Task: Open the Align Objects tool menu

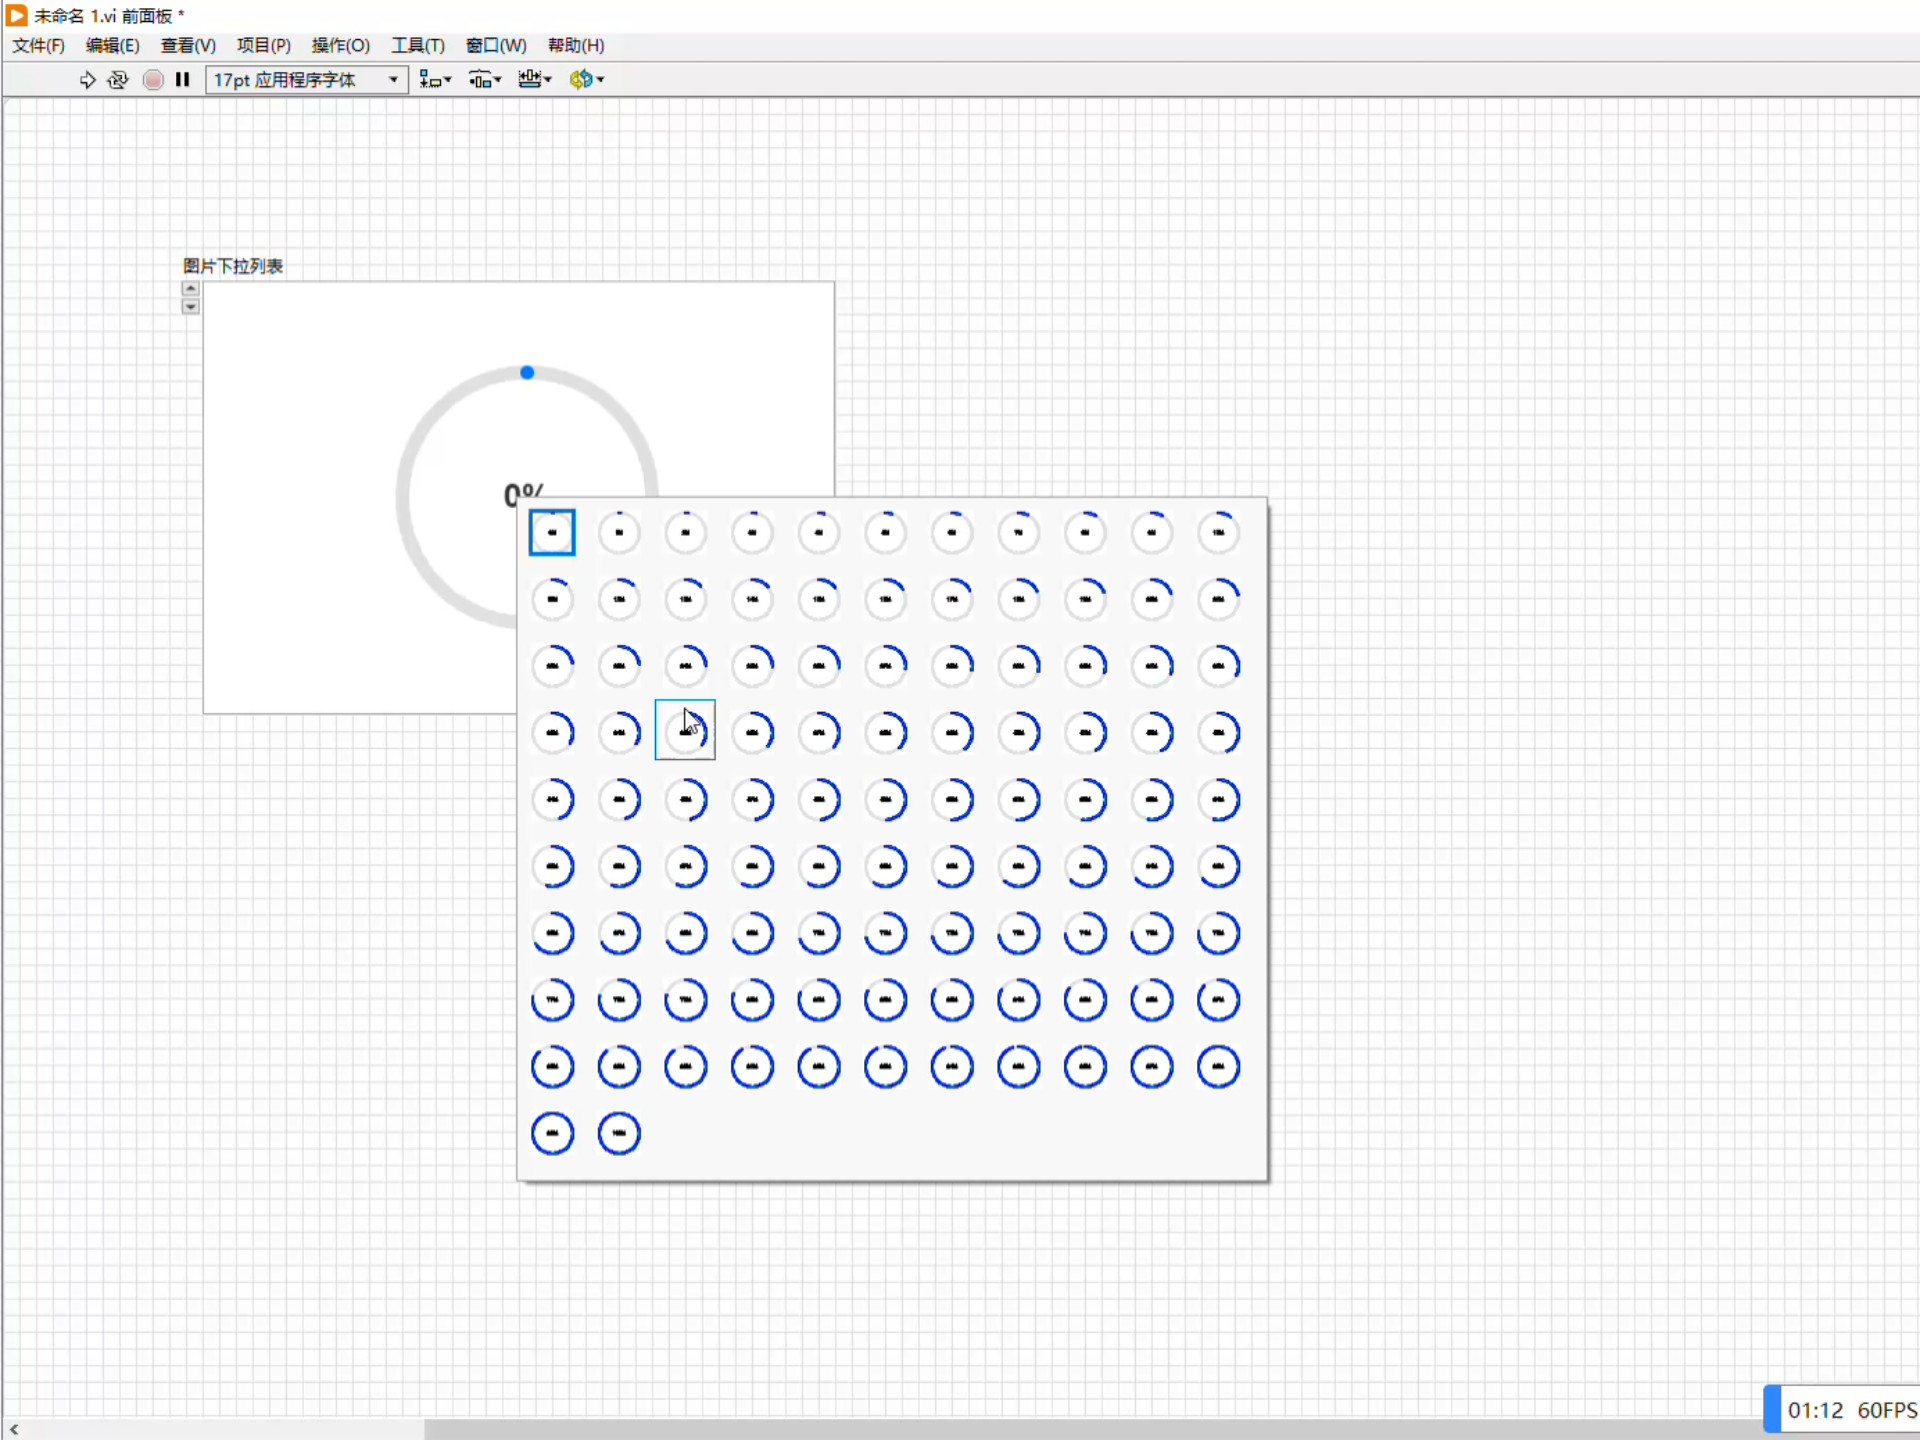Action: pyautogui.click(x=434, y=80)
